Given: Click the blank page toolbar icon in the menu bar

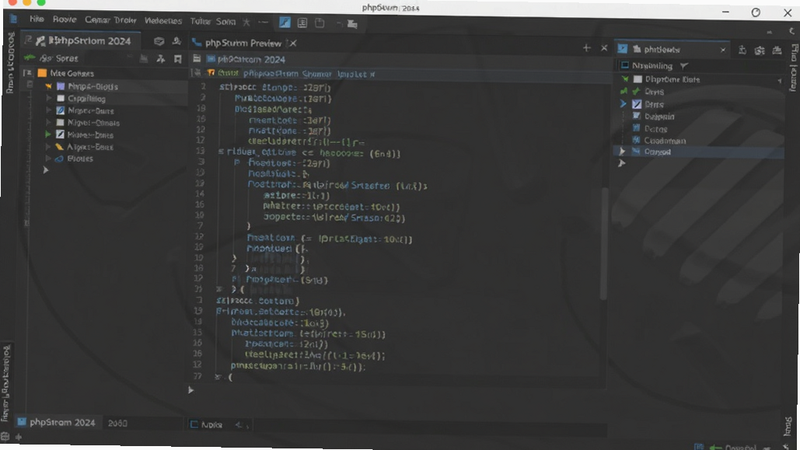Looking at the screenshot, I should pyautogui.click(x=319, y=23).
